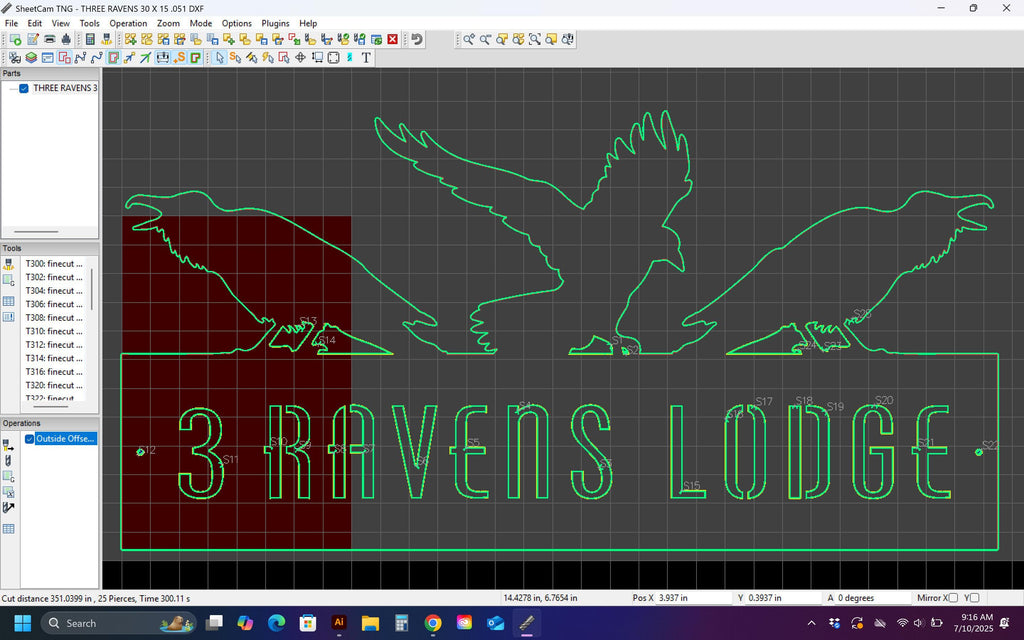Select the arrow pointer Edit tool
1024x640 pixels.
coord(219,57)
